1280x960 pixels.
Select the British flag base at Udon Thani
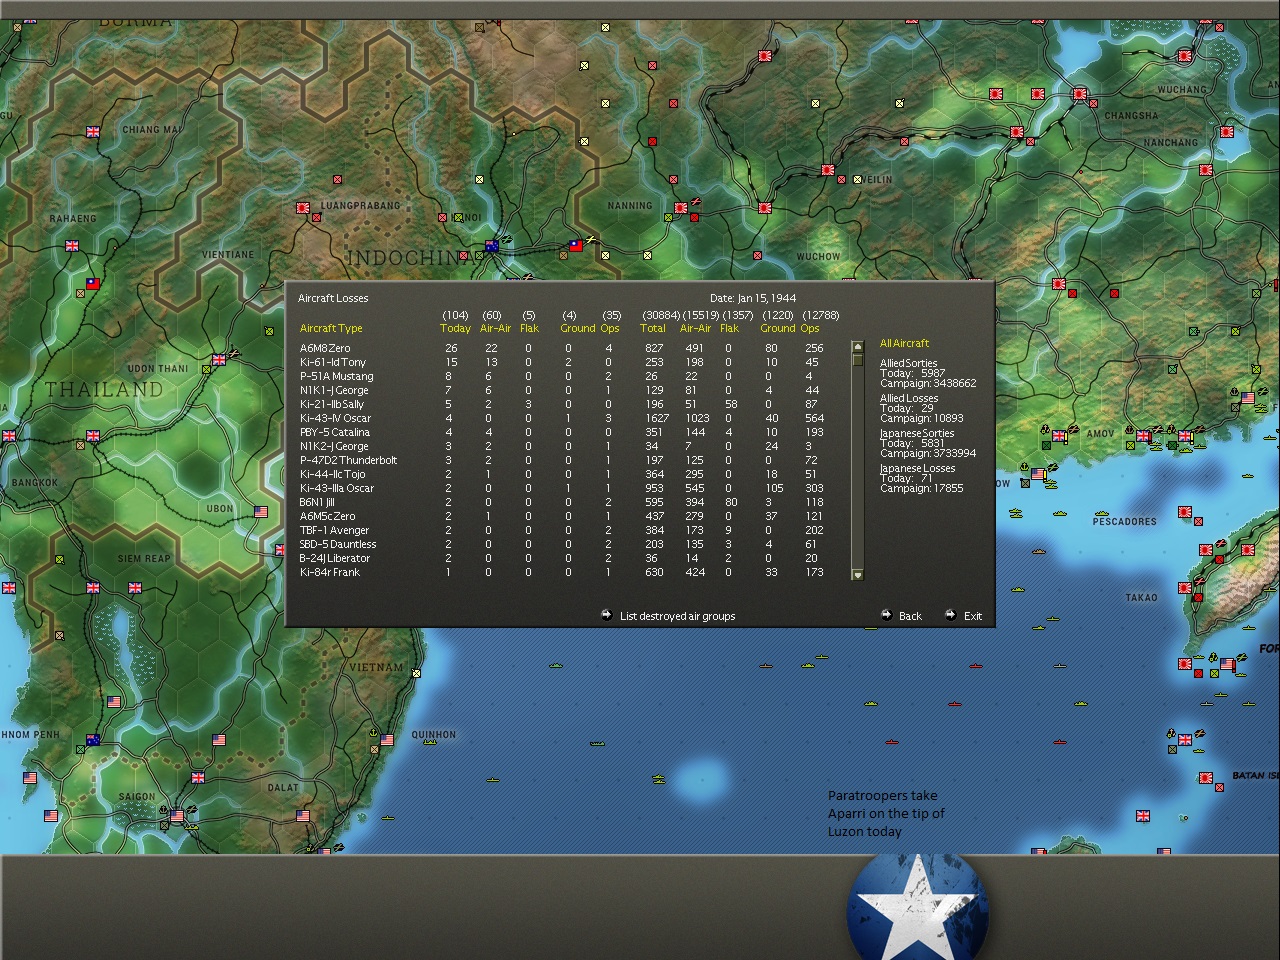tap(219, 360)
